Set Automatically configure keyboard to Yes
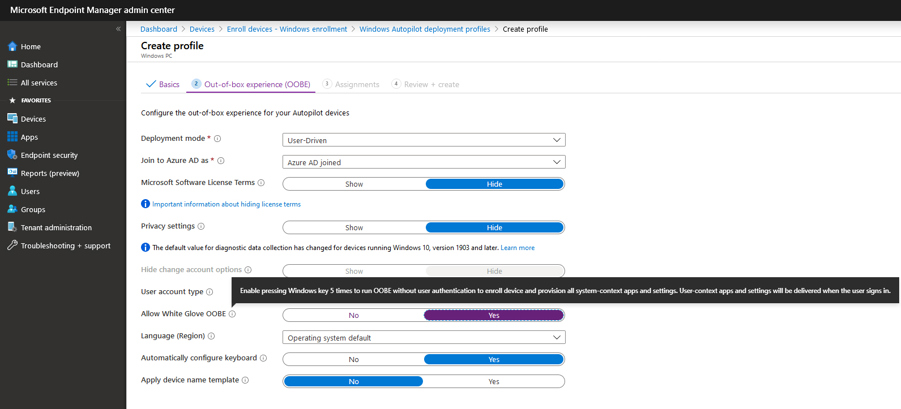 point(494,360)
